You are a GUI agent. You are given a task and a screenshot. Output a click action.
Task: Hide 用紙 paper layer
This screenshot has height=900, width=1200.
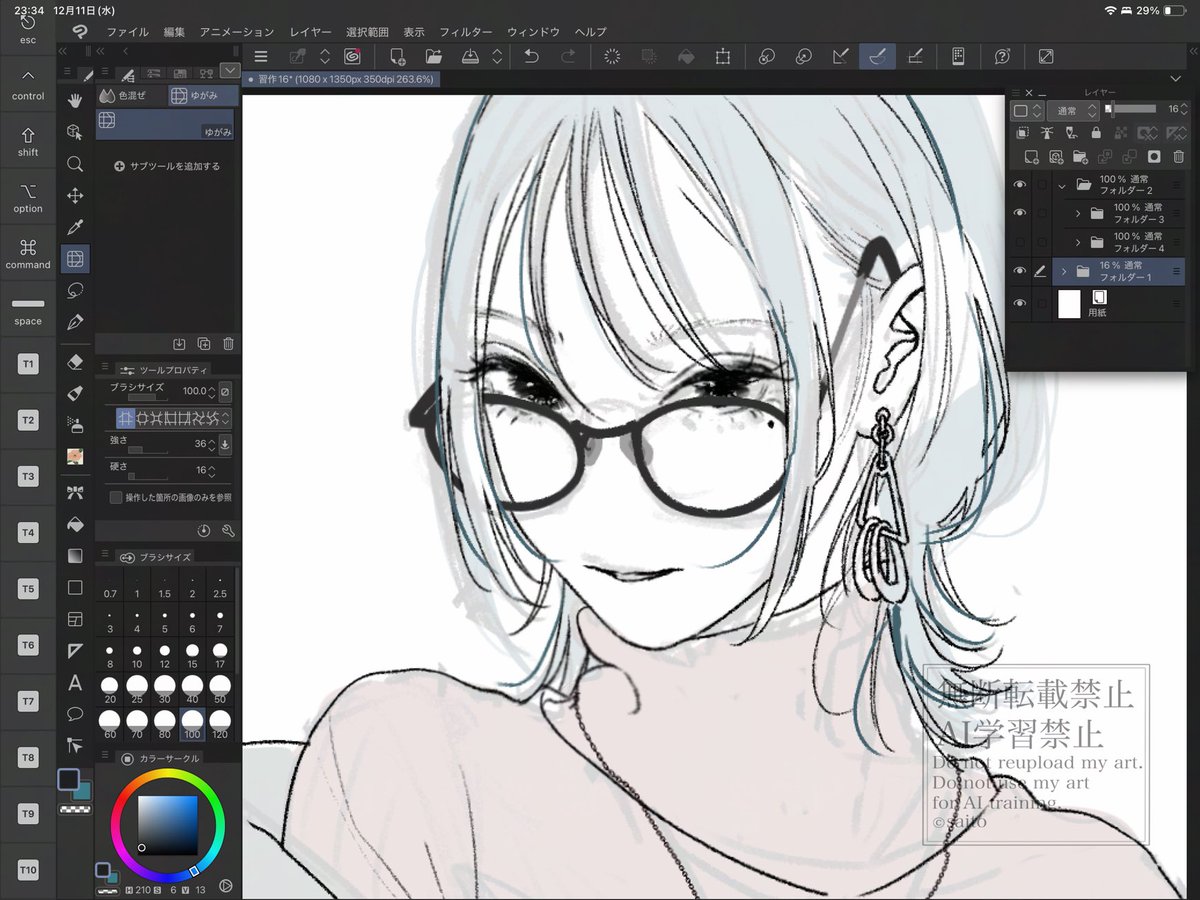pyautogui.click(x=1020, y=303)
